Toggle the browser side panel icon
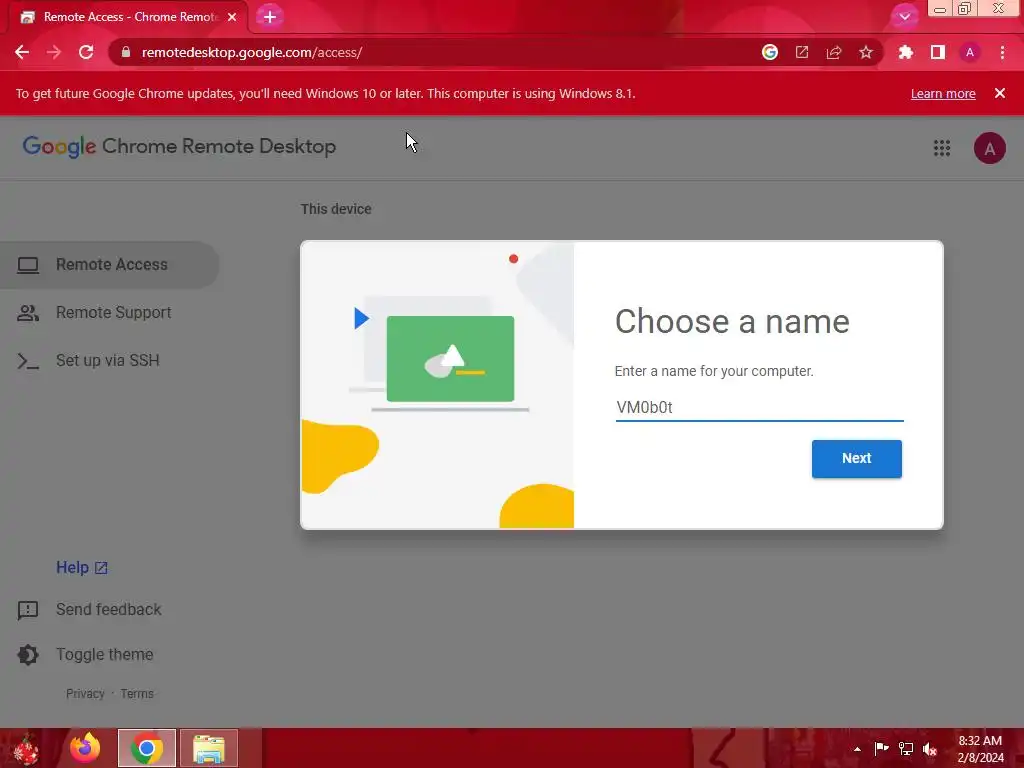The height and width of the screenshot is (768, 1024). pos(938,52)
